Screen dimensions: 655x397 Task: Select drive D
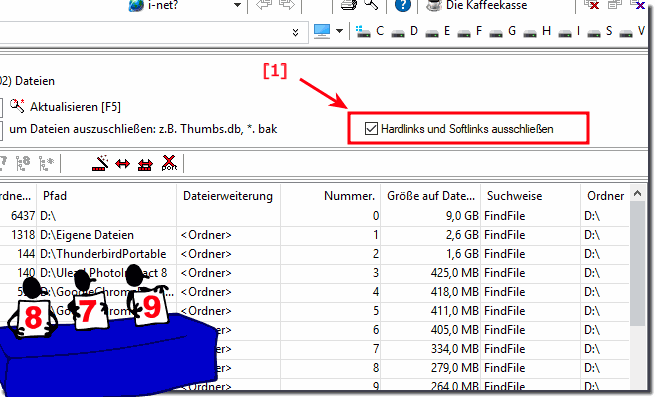405,31
